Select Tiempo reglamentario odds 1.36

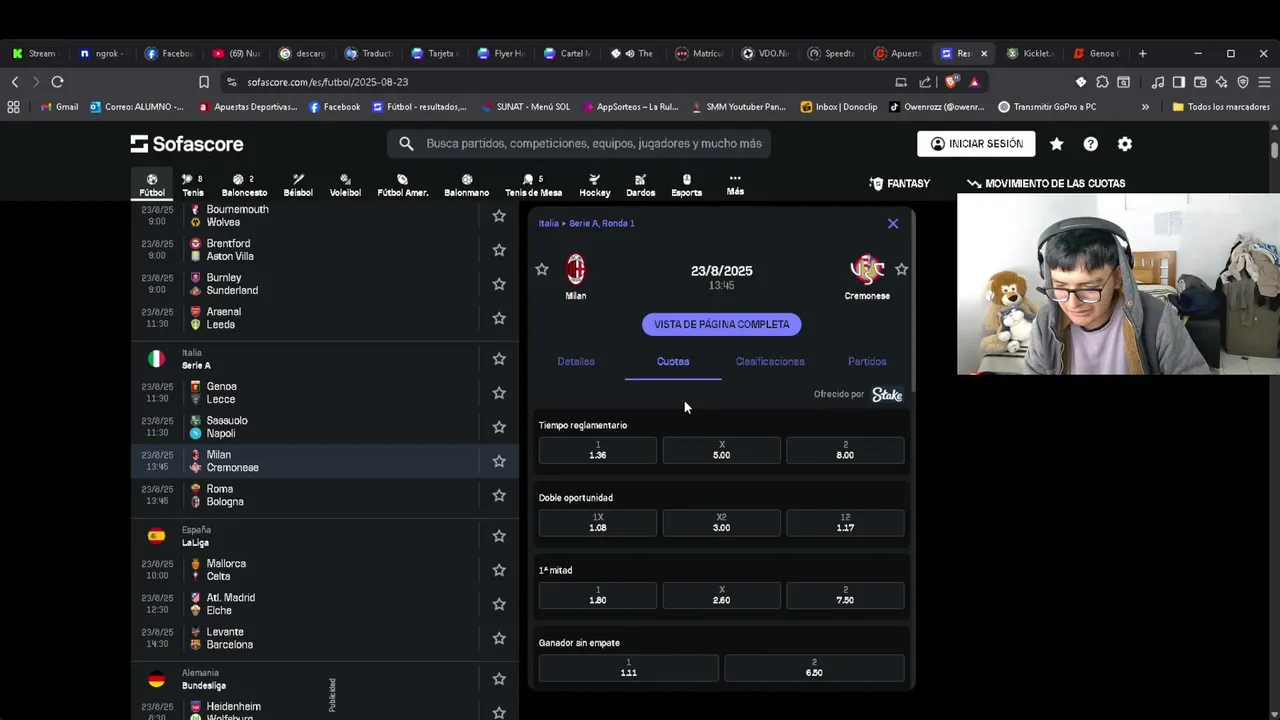[598, 450]
